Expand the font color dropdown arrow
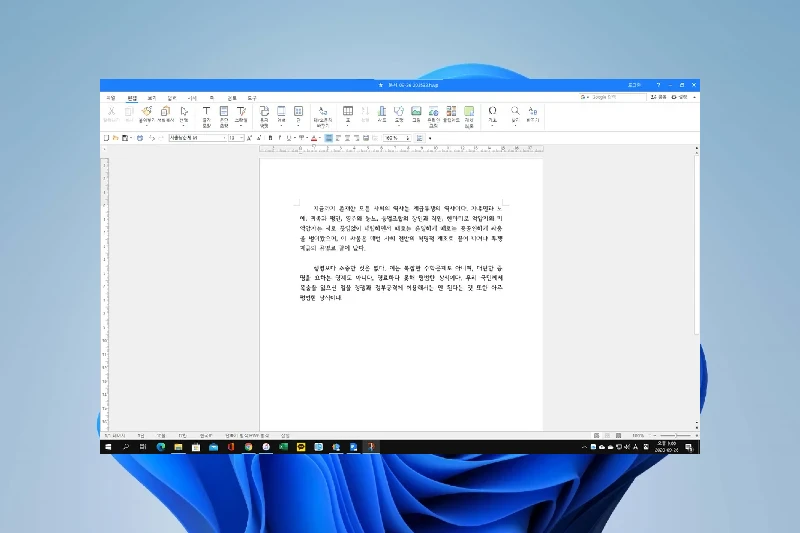 click(320, 138)
